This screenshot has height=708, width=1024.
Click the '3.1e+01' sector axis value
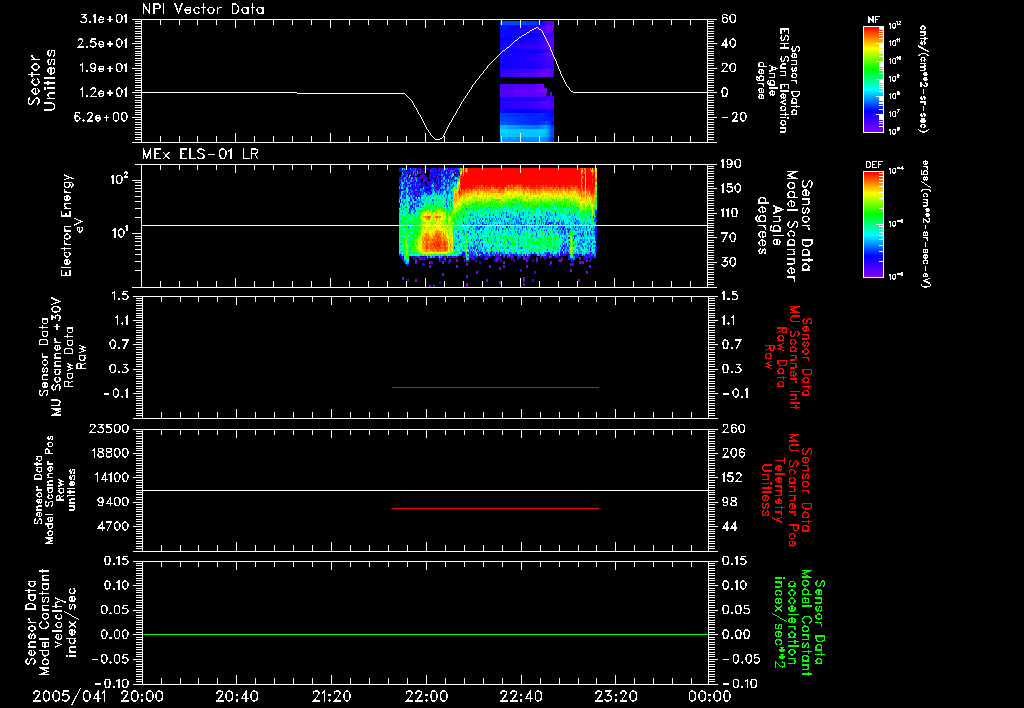pyautogui.click(x=106, y=18)
